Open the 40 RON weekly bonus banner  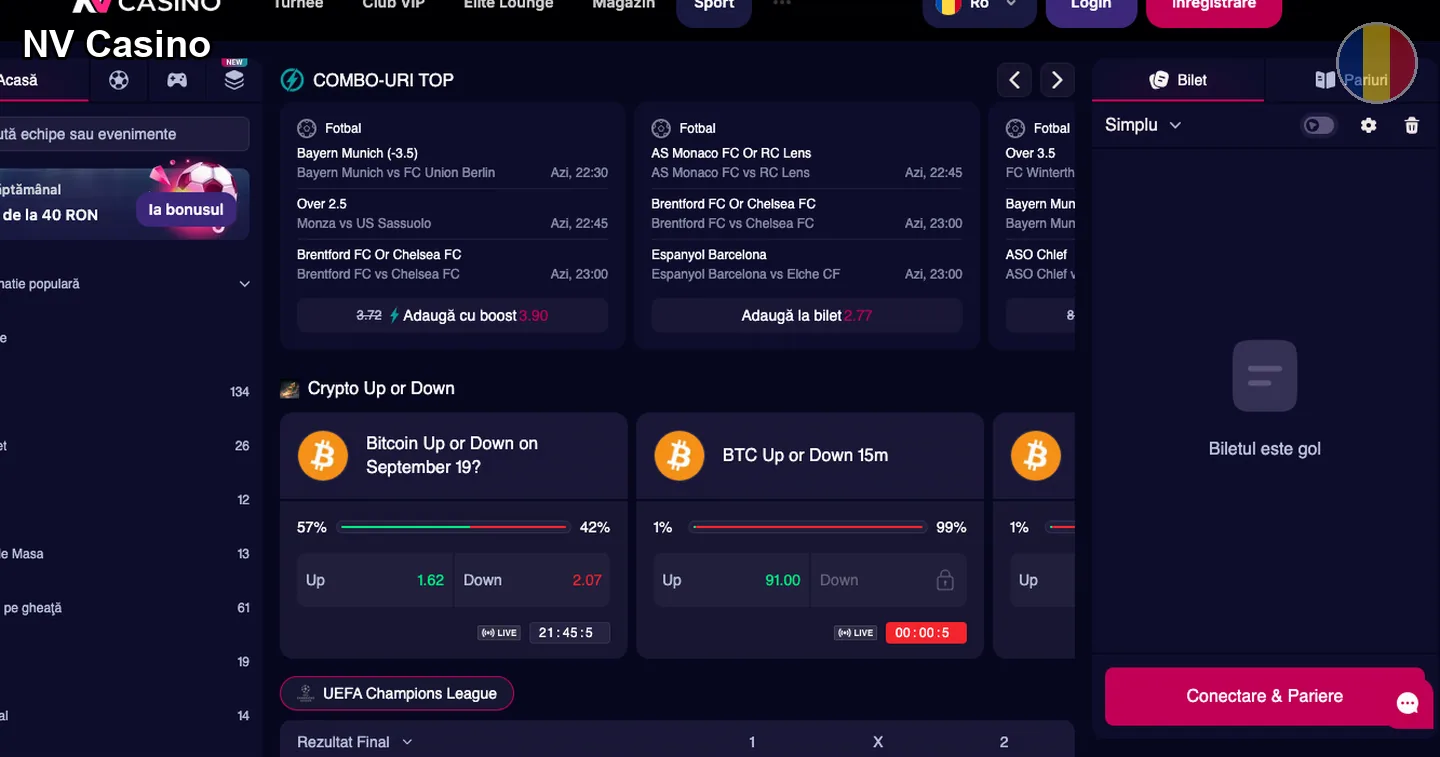coord(122,204)
